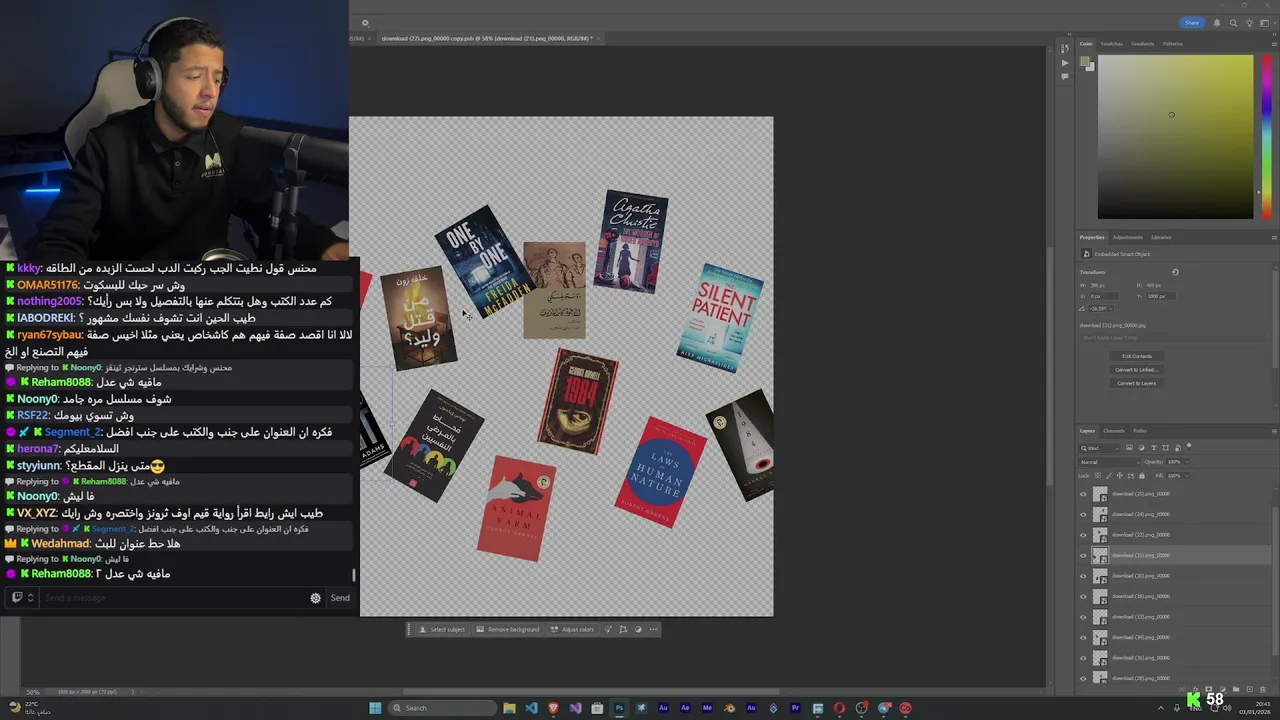Open Photoshop from the Windows taskbar

pyautogui.click(x=619, y=708)
